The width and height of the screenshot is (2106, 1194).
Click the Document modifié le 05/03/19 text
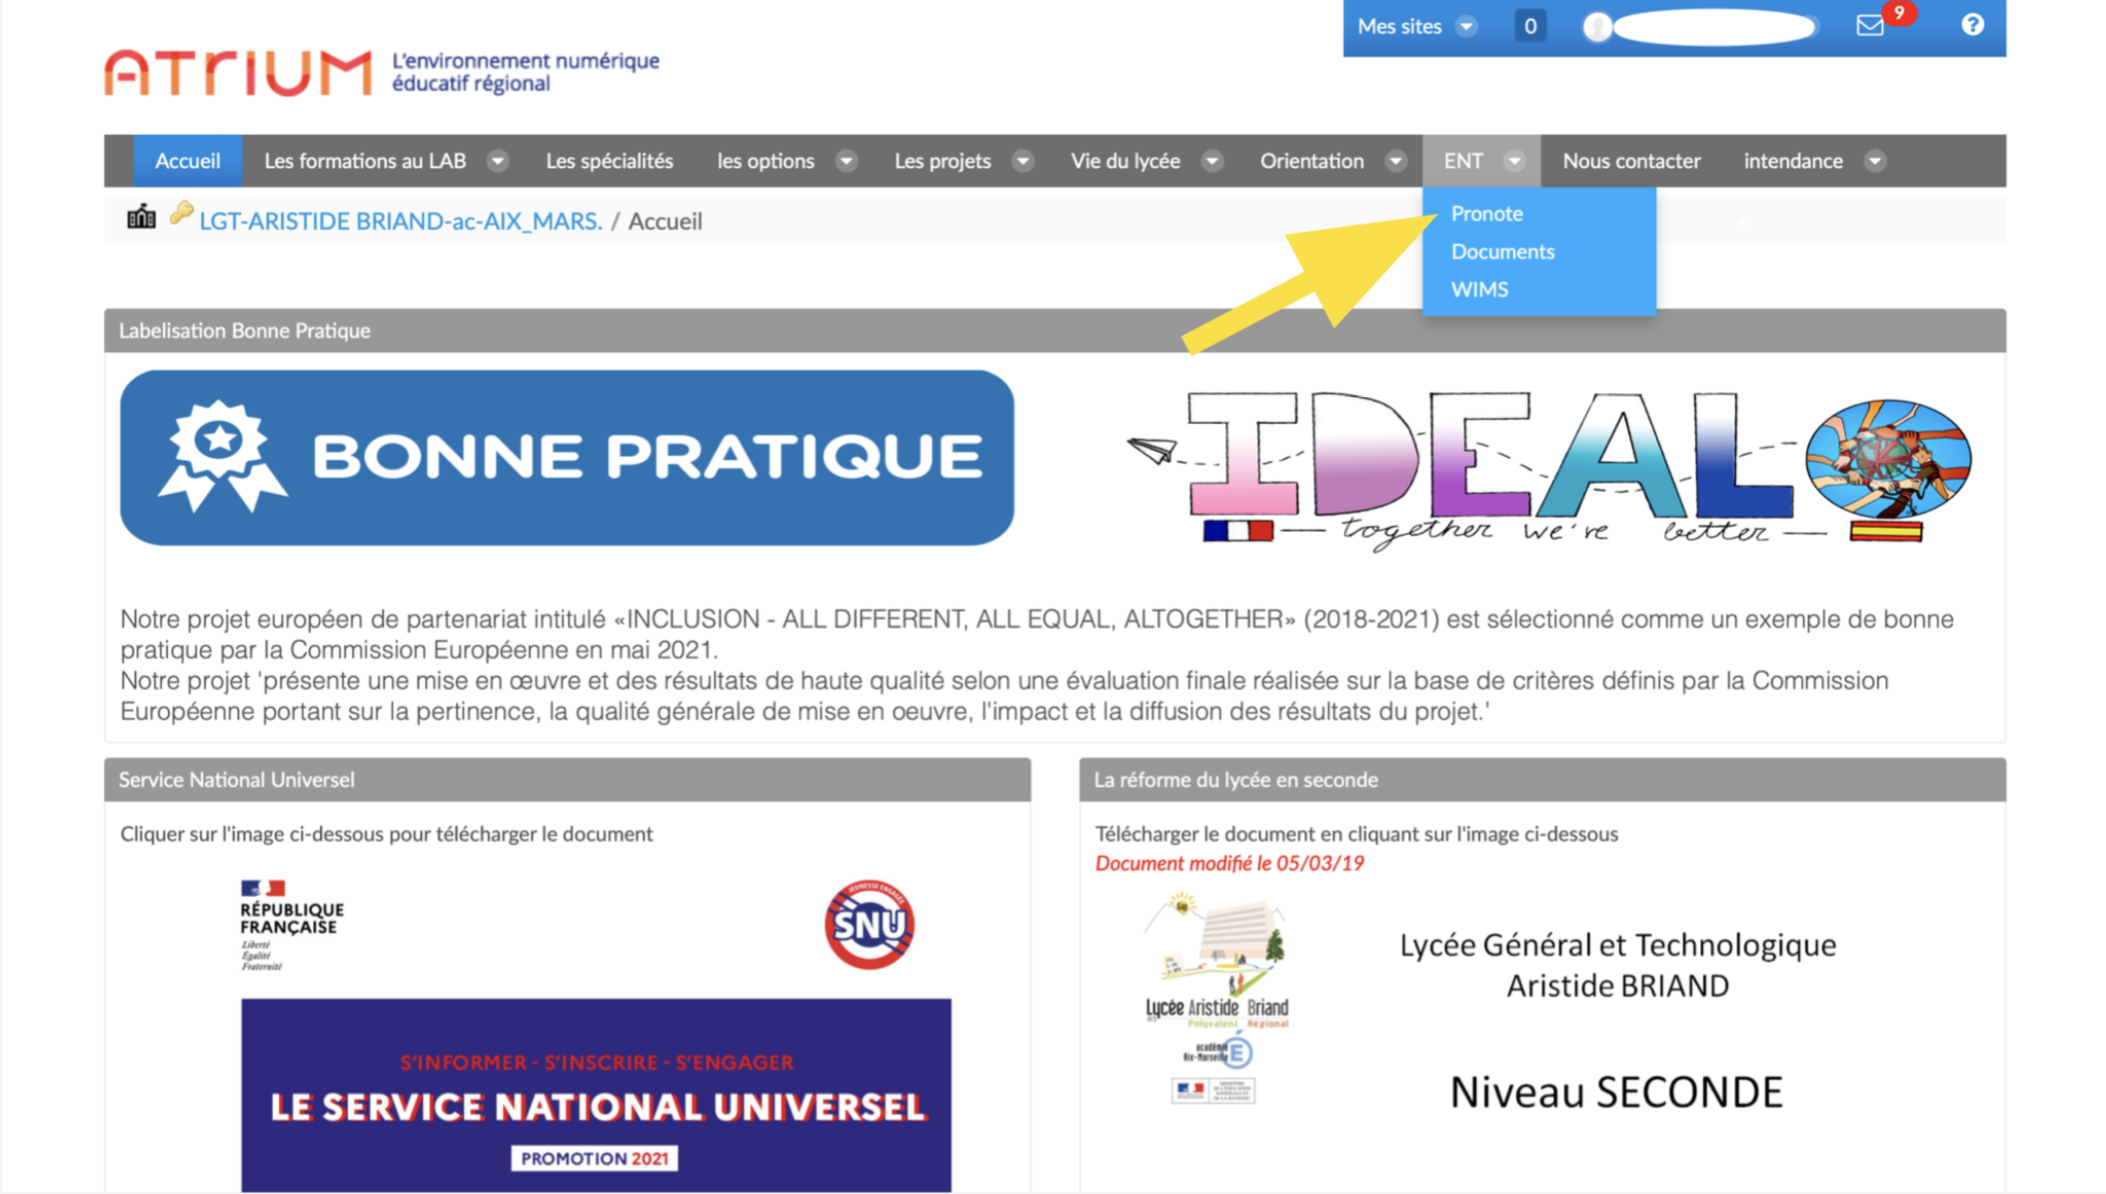(1229, 863)
